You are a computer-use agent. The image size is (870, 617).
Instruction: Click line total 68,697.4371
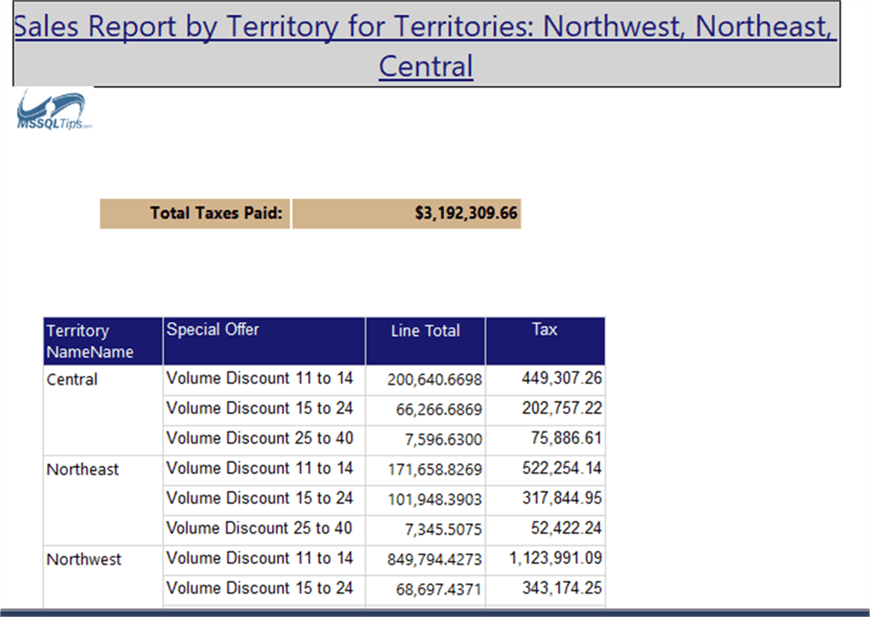click(426, 590)
